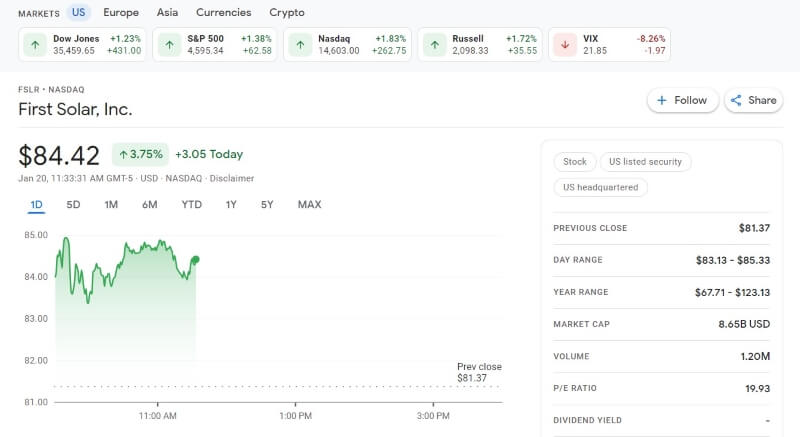Select the YTD chart range

tap(191, 204)
